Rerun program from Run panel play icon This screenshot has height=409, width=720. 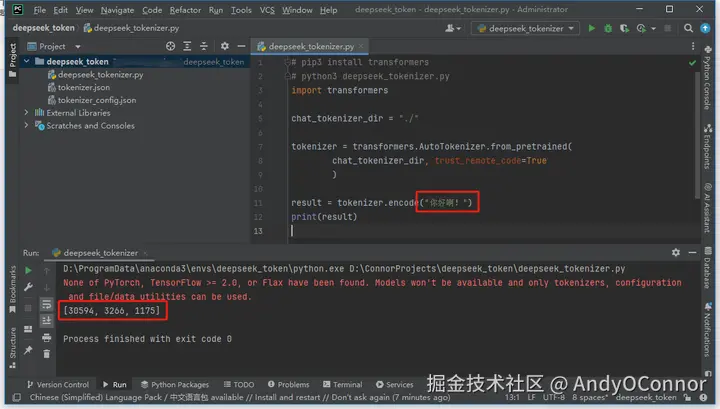point(28,270)
